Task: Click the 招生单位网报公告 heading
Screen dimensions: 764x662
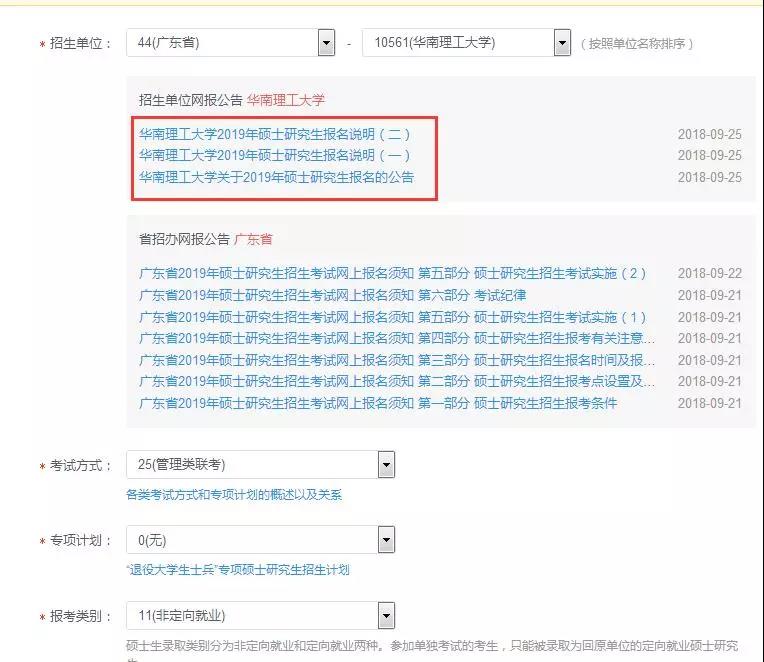Action: [x=191, y=100]
